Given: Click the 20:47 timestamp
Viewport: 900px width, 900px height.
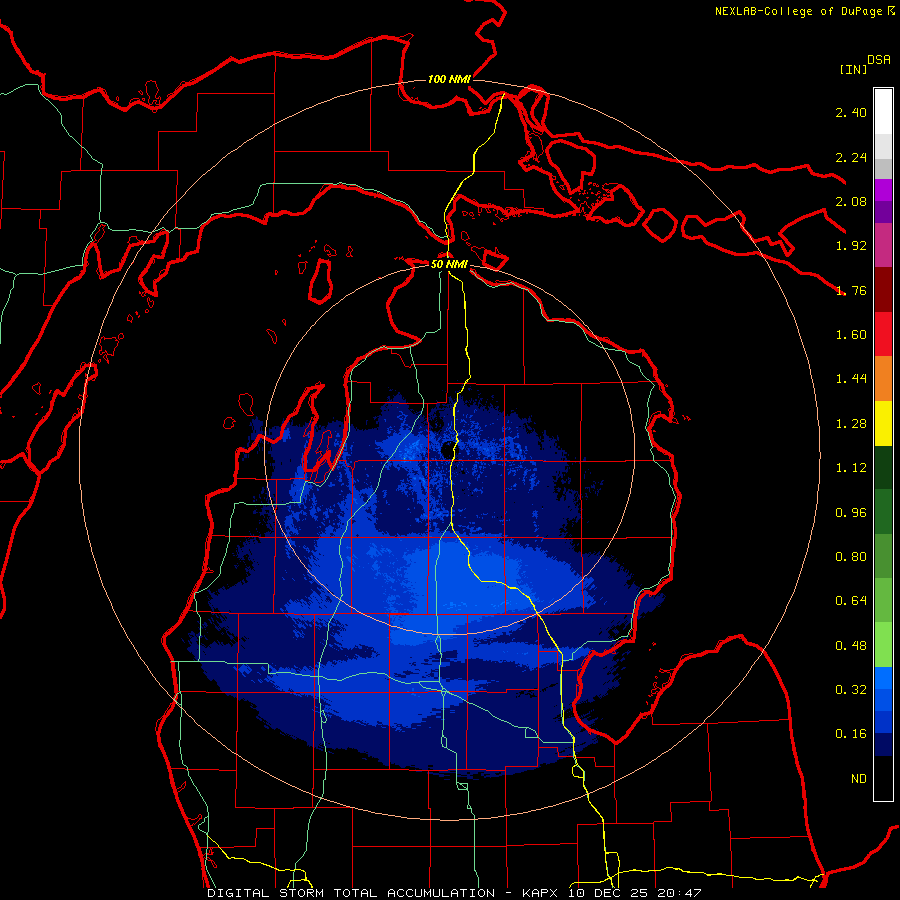Looking at the screenshot, I should tap(679, 893).
